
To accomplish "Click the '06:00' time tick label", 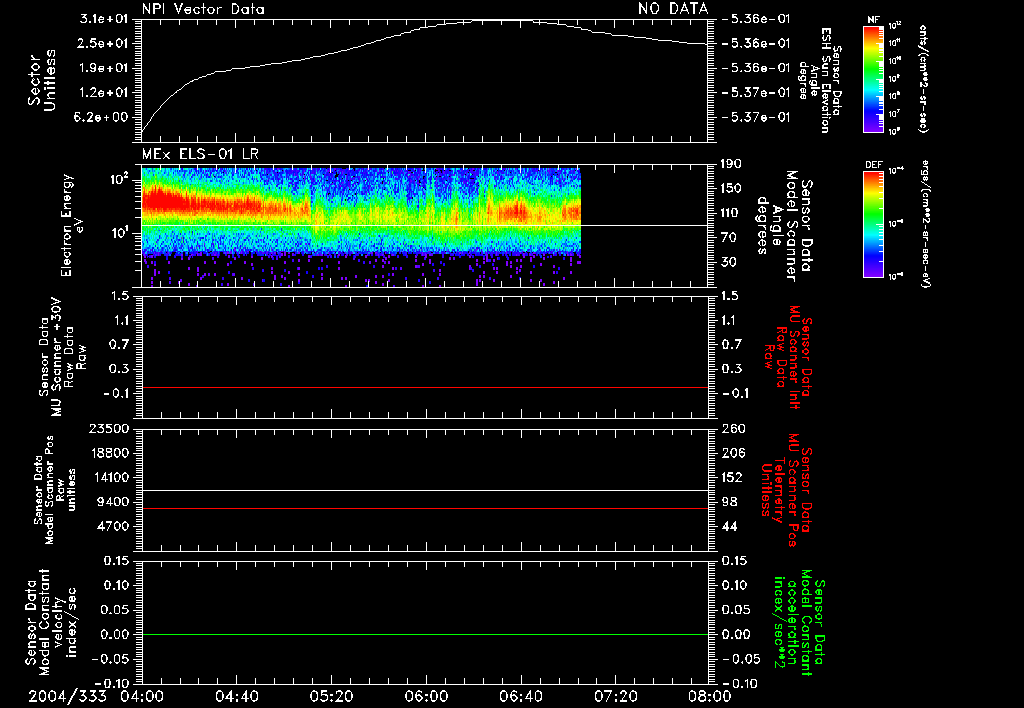I will pos(426,696).
